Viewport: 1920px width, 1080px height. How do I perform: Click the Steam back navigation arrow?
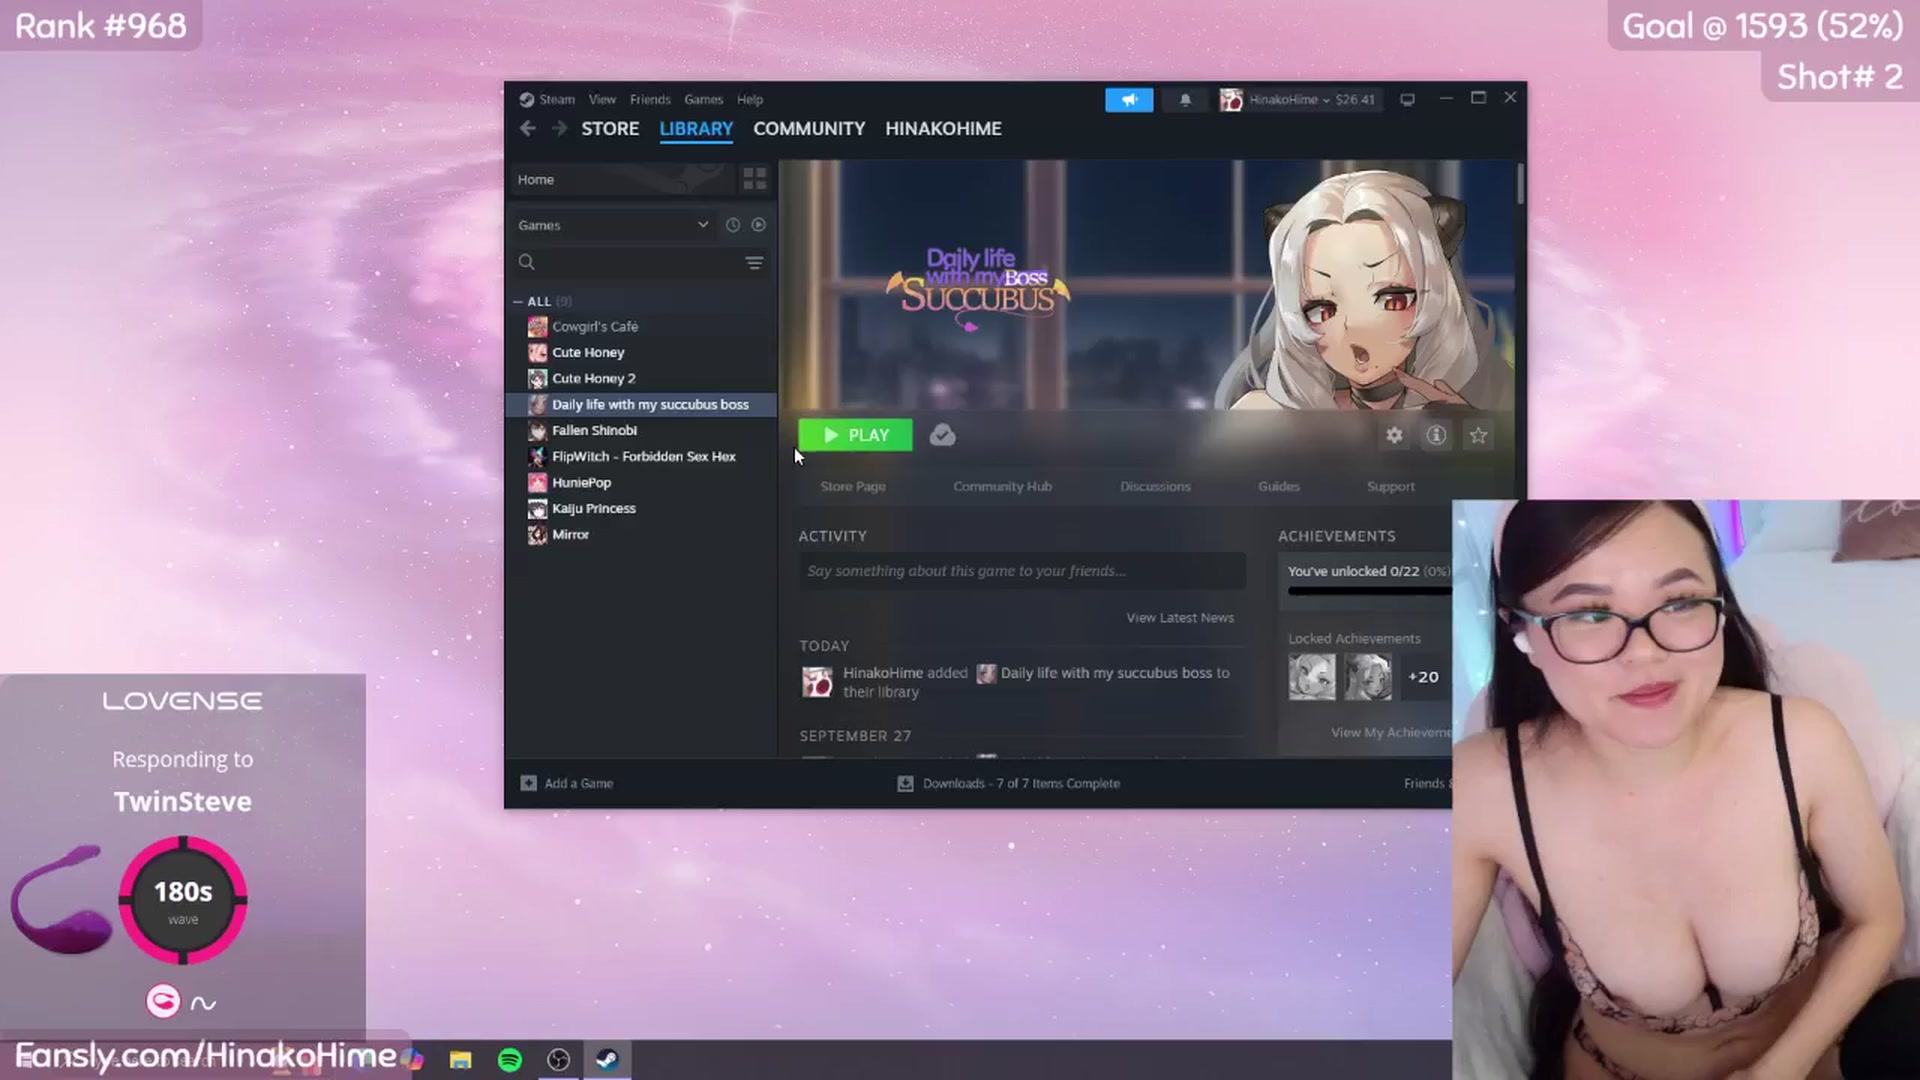tap(528, 128)
